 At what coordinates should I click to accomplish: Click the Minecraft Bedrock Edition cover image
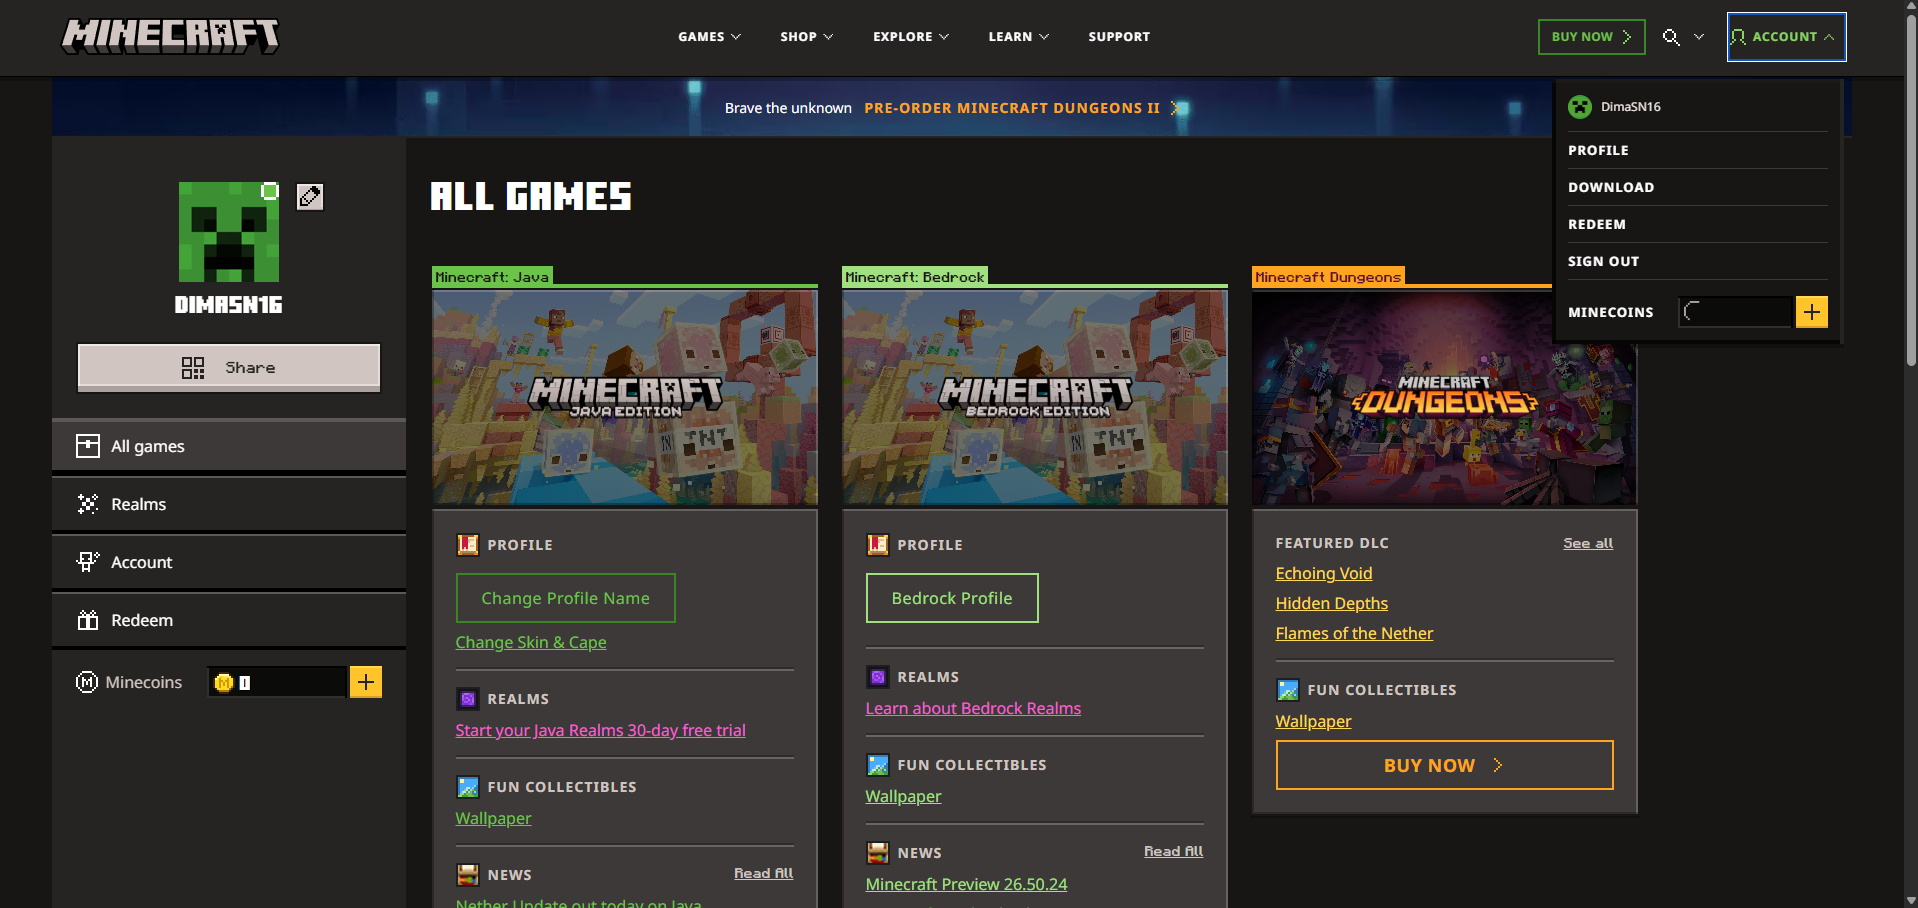pyautogui.click(x=1035, y=398)
